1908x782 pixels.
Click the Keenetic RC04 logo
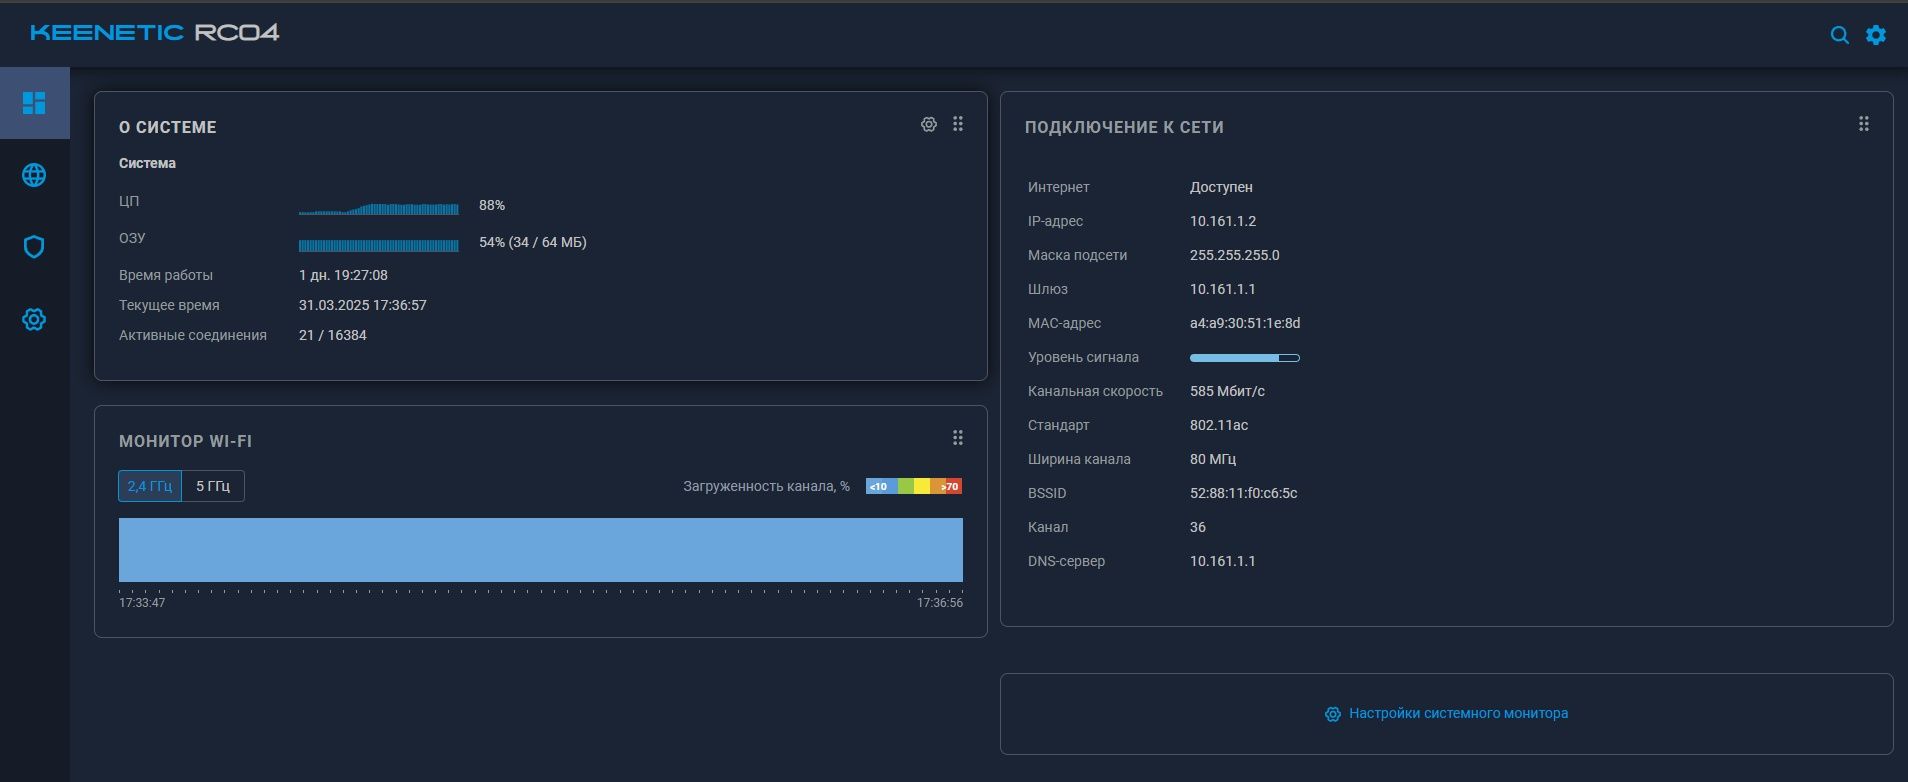155,33
